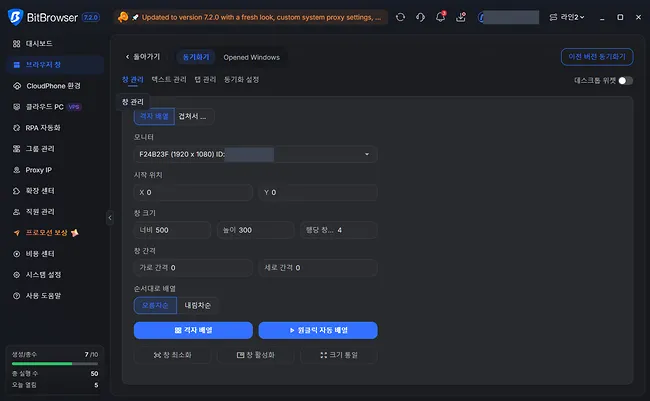
Task: Select 창 관리 sub-tab
Action: click(133, 80)
